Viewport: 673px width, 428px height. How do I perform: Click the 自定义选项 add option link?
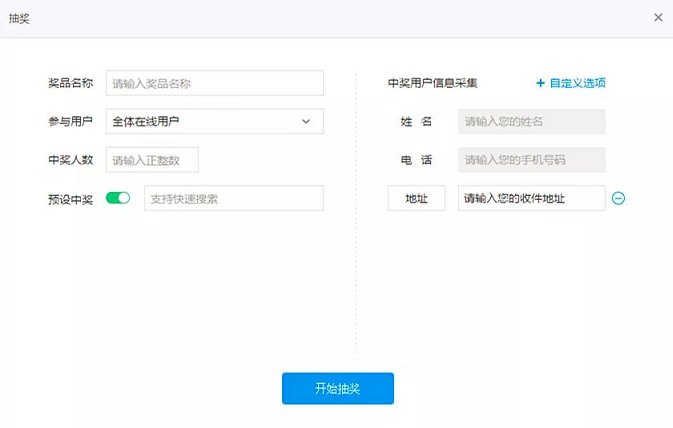pos(571,83)
